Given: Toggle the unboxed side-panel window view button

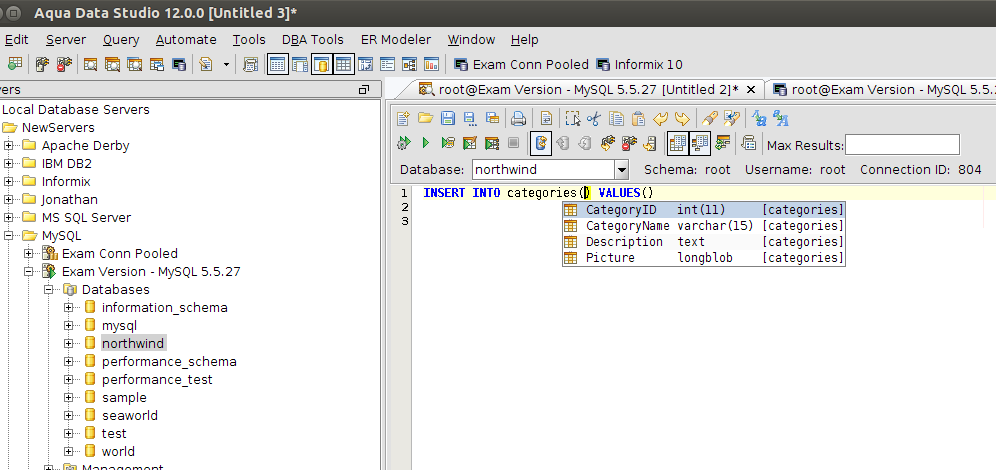Looking at the screenshot, I should coord(299,64).
